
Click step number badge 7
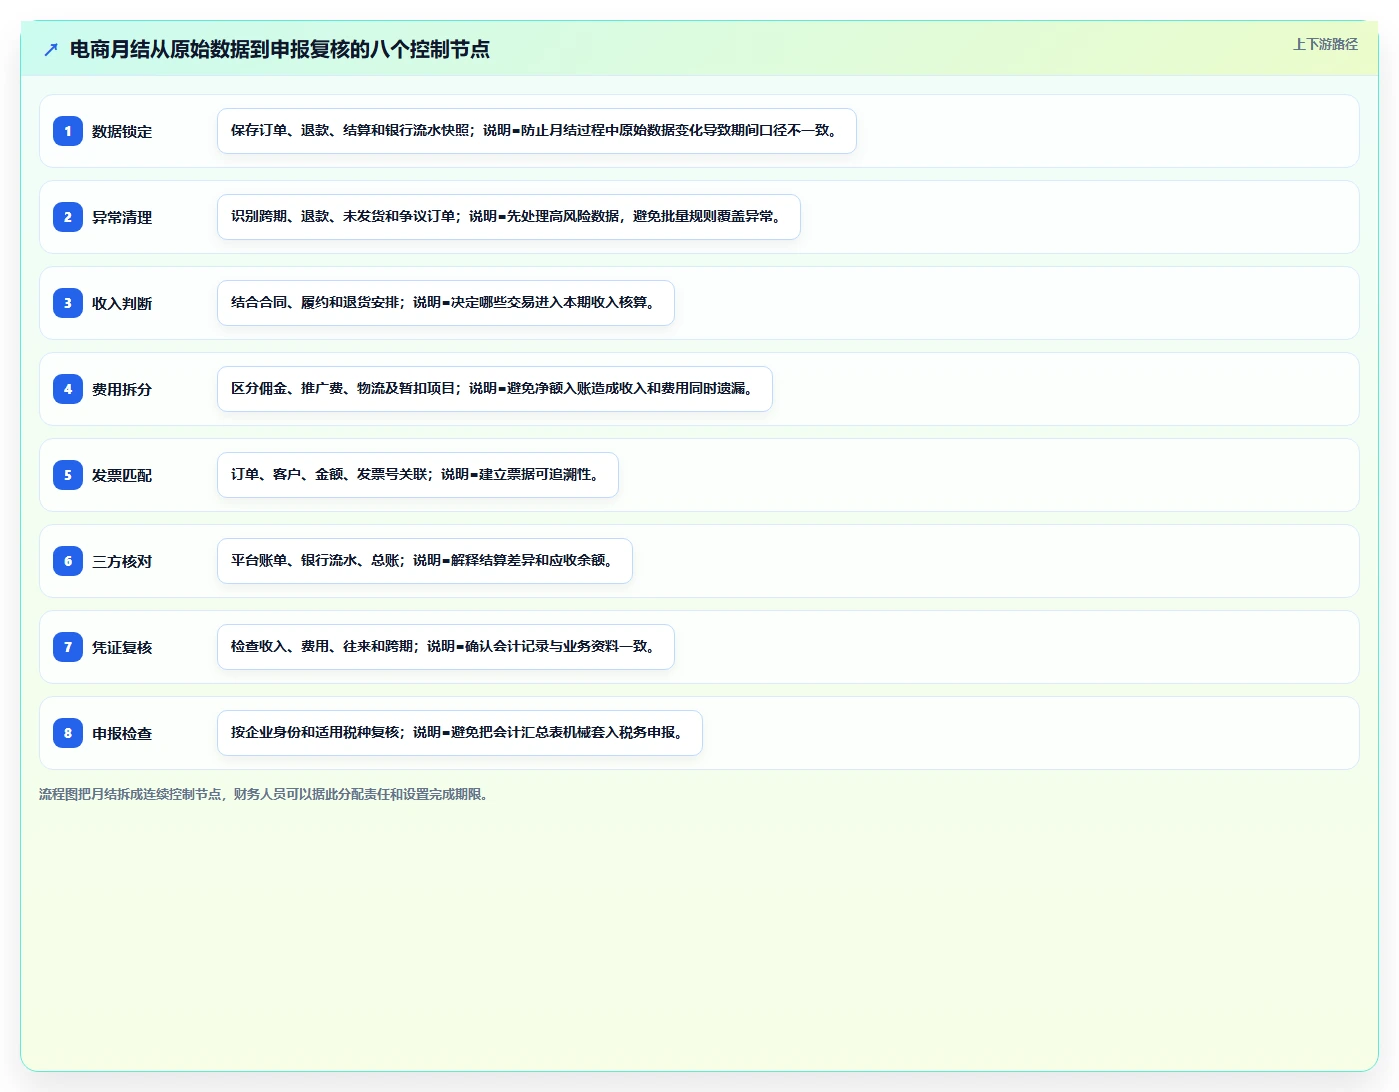coord(68,647)
